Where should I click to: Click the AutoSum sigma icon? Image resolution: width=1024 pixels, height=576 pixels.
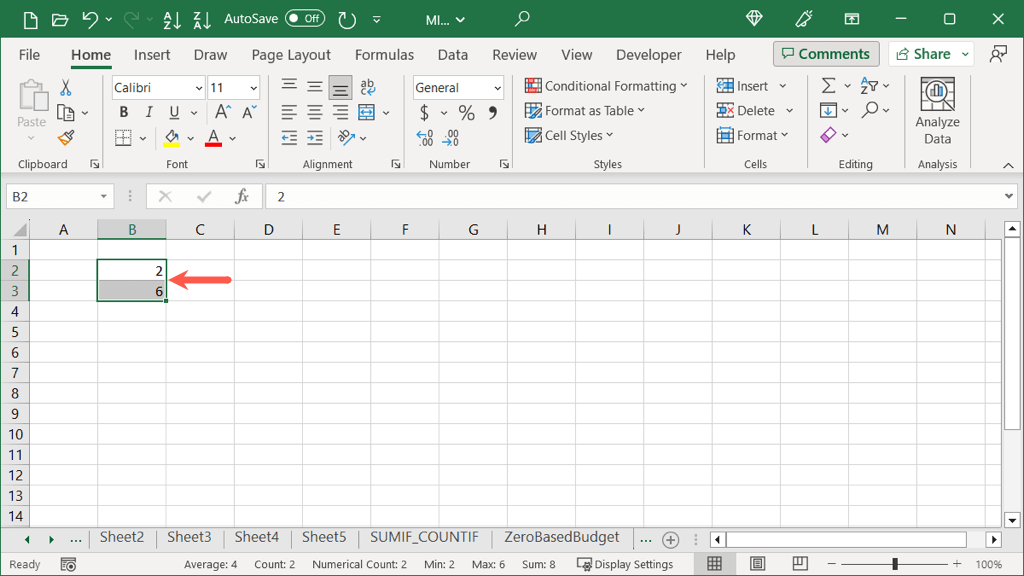[828, 86]
